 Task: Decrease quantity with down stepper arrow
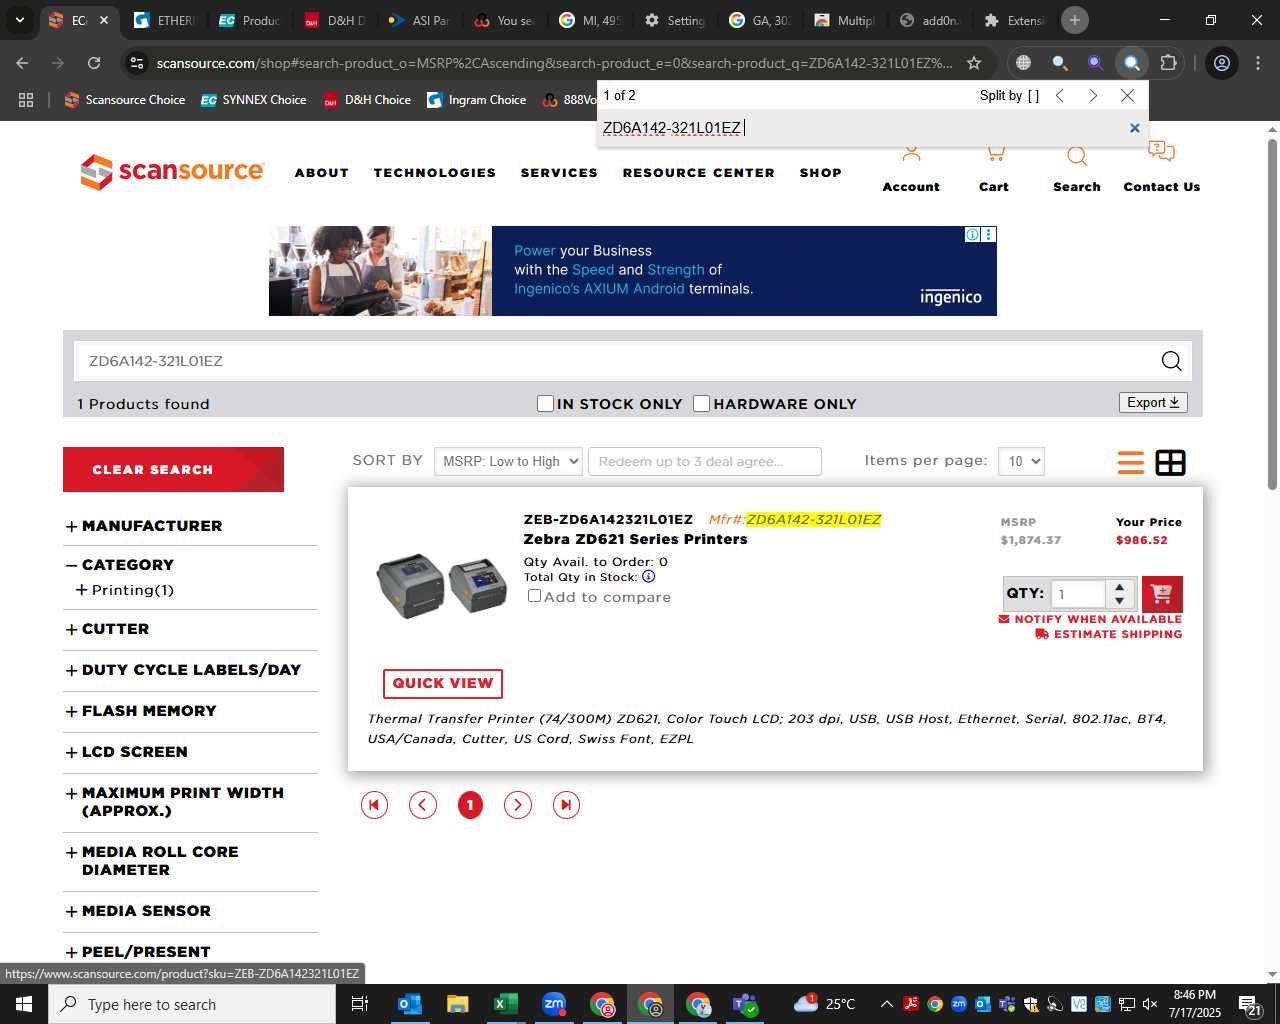coord(1120,600)
